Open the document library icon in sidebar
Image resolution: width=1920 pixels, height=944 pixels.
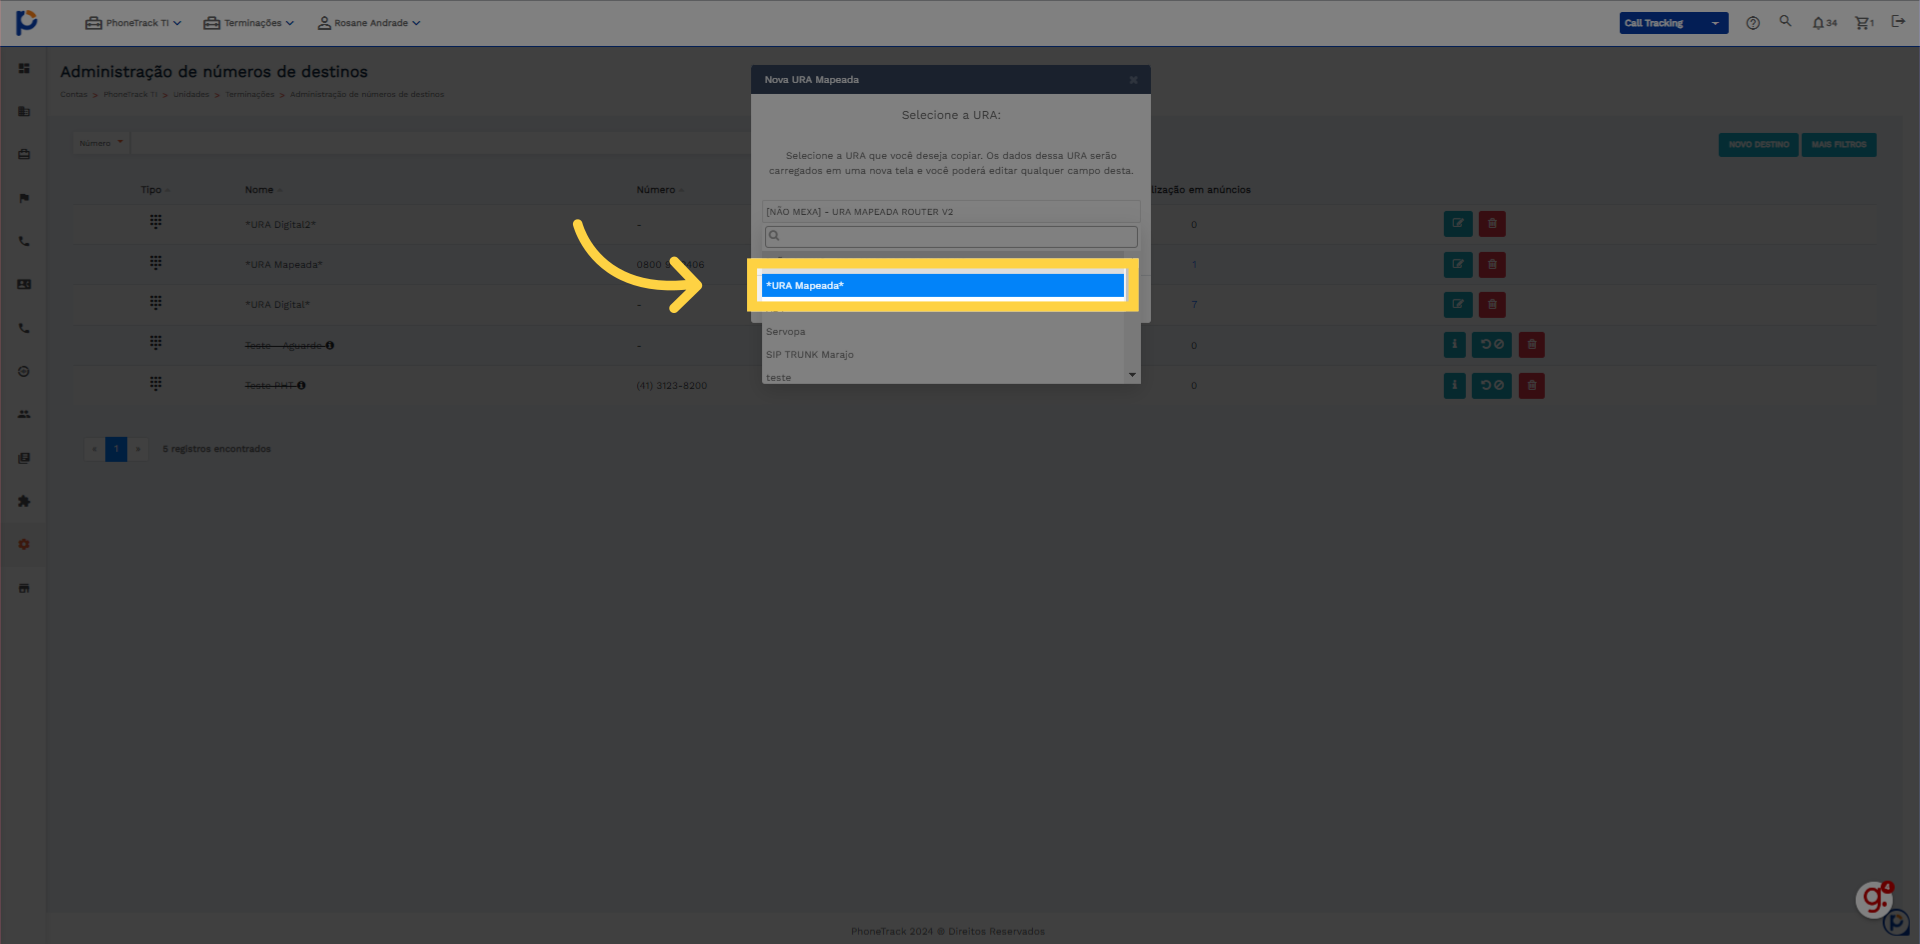coord(24,458)
